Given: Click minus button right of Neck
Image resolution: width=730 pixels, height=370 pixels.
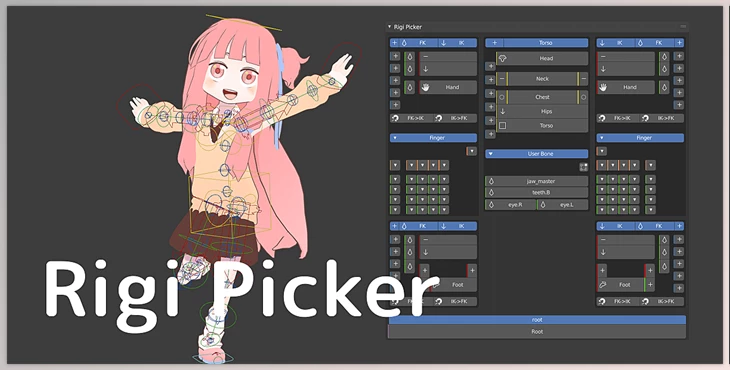Looking at the screenshot, I should [x=584, y=79].
